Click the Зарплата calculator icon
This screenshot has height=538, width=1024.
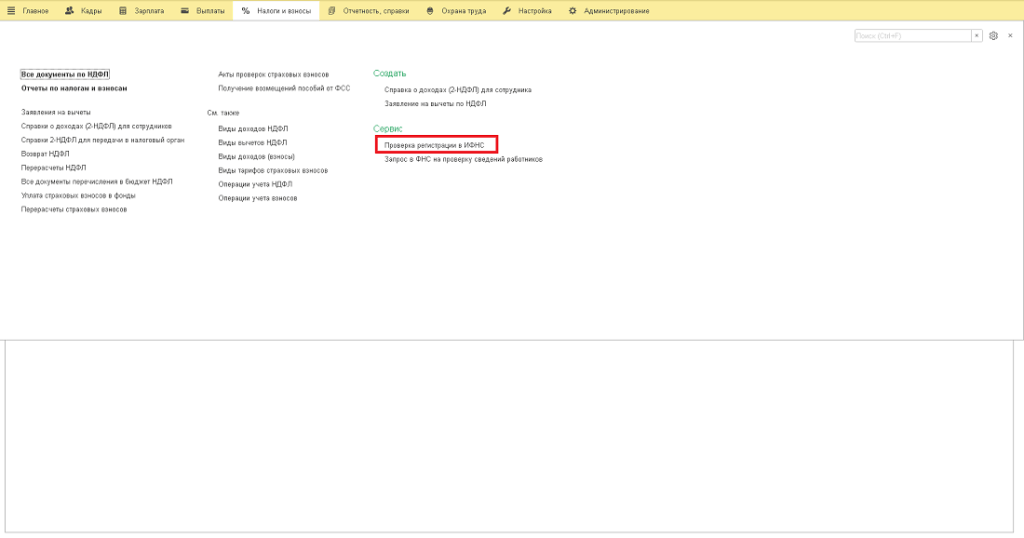pyautogui.click(x=123, y=11)
